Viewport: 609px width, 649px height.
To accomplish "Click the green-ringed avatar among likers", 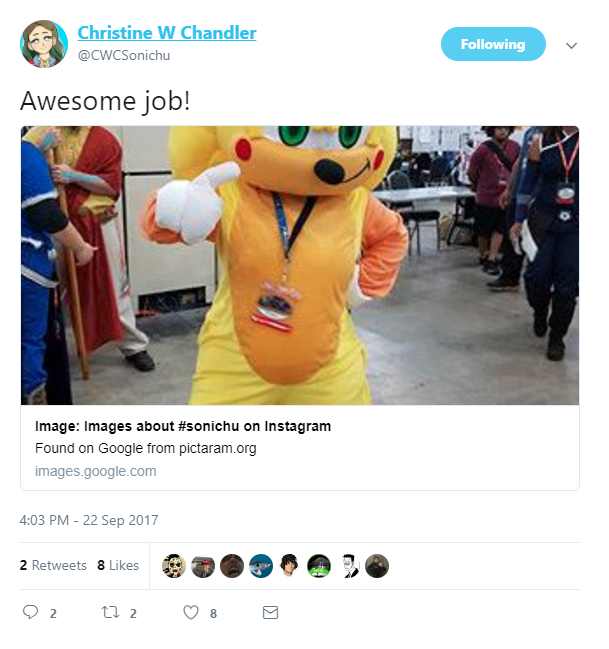I will [319, 566].
